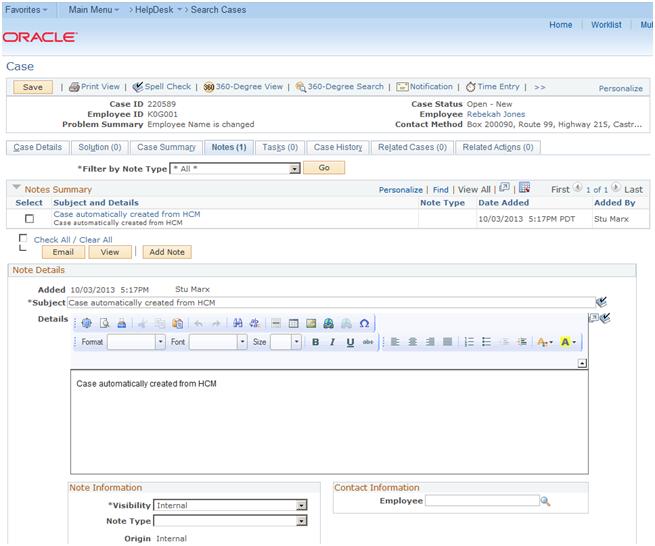Open the Size dropdown in editor
Viewport: 655px width, 546px height.
point(296,342)
